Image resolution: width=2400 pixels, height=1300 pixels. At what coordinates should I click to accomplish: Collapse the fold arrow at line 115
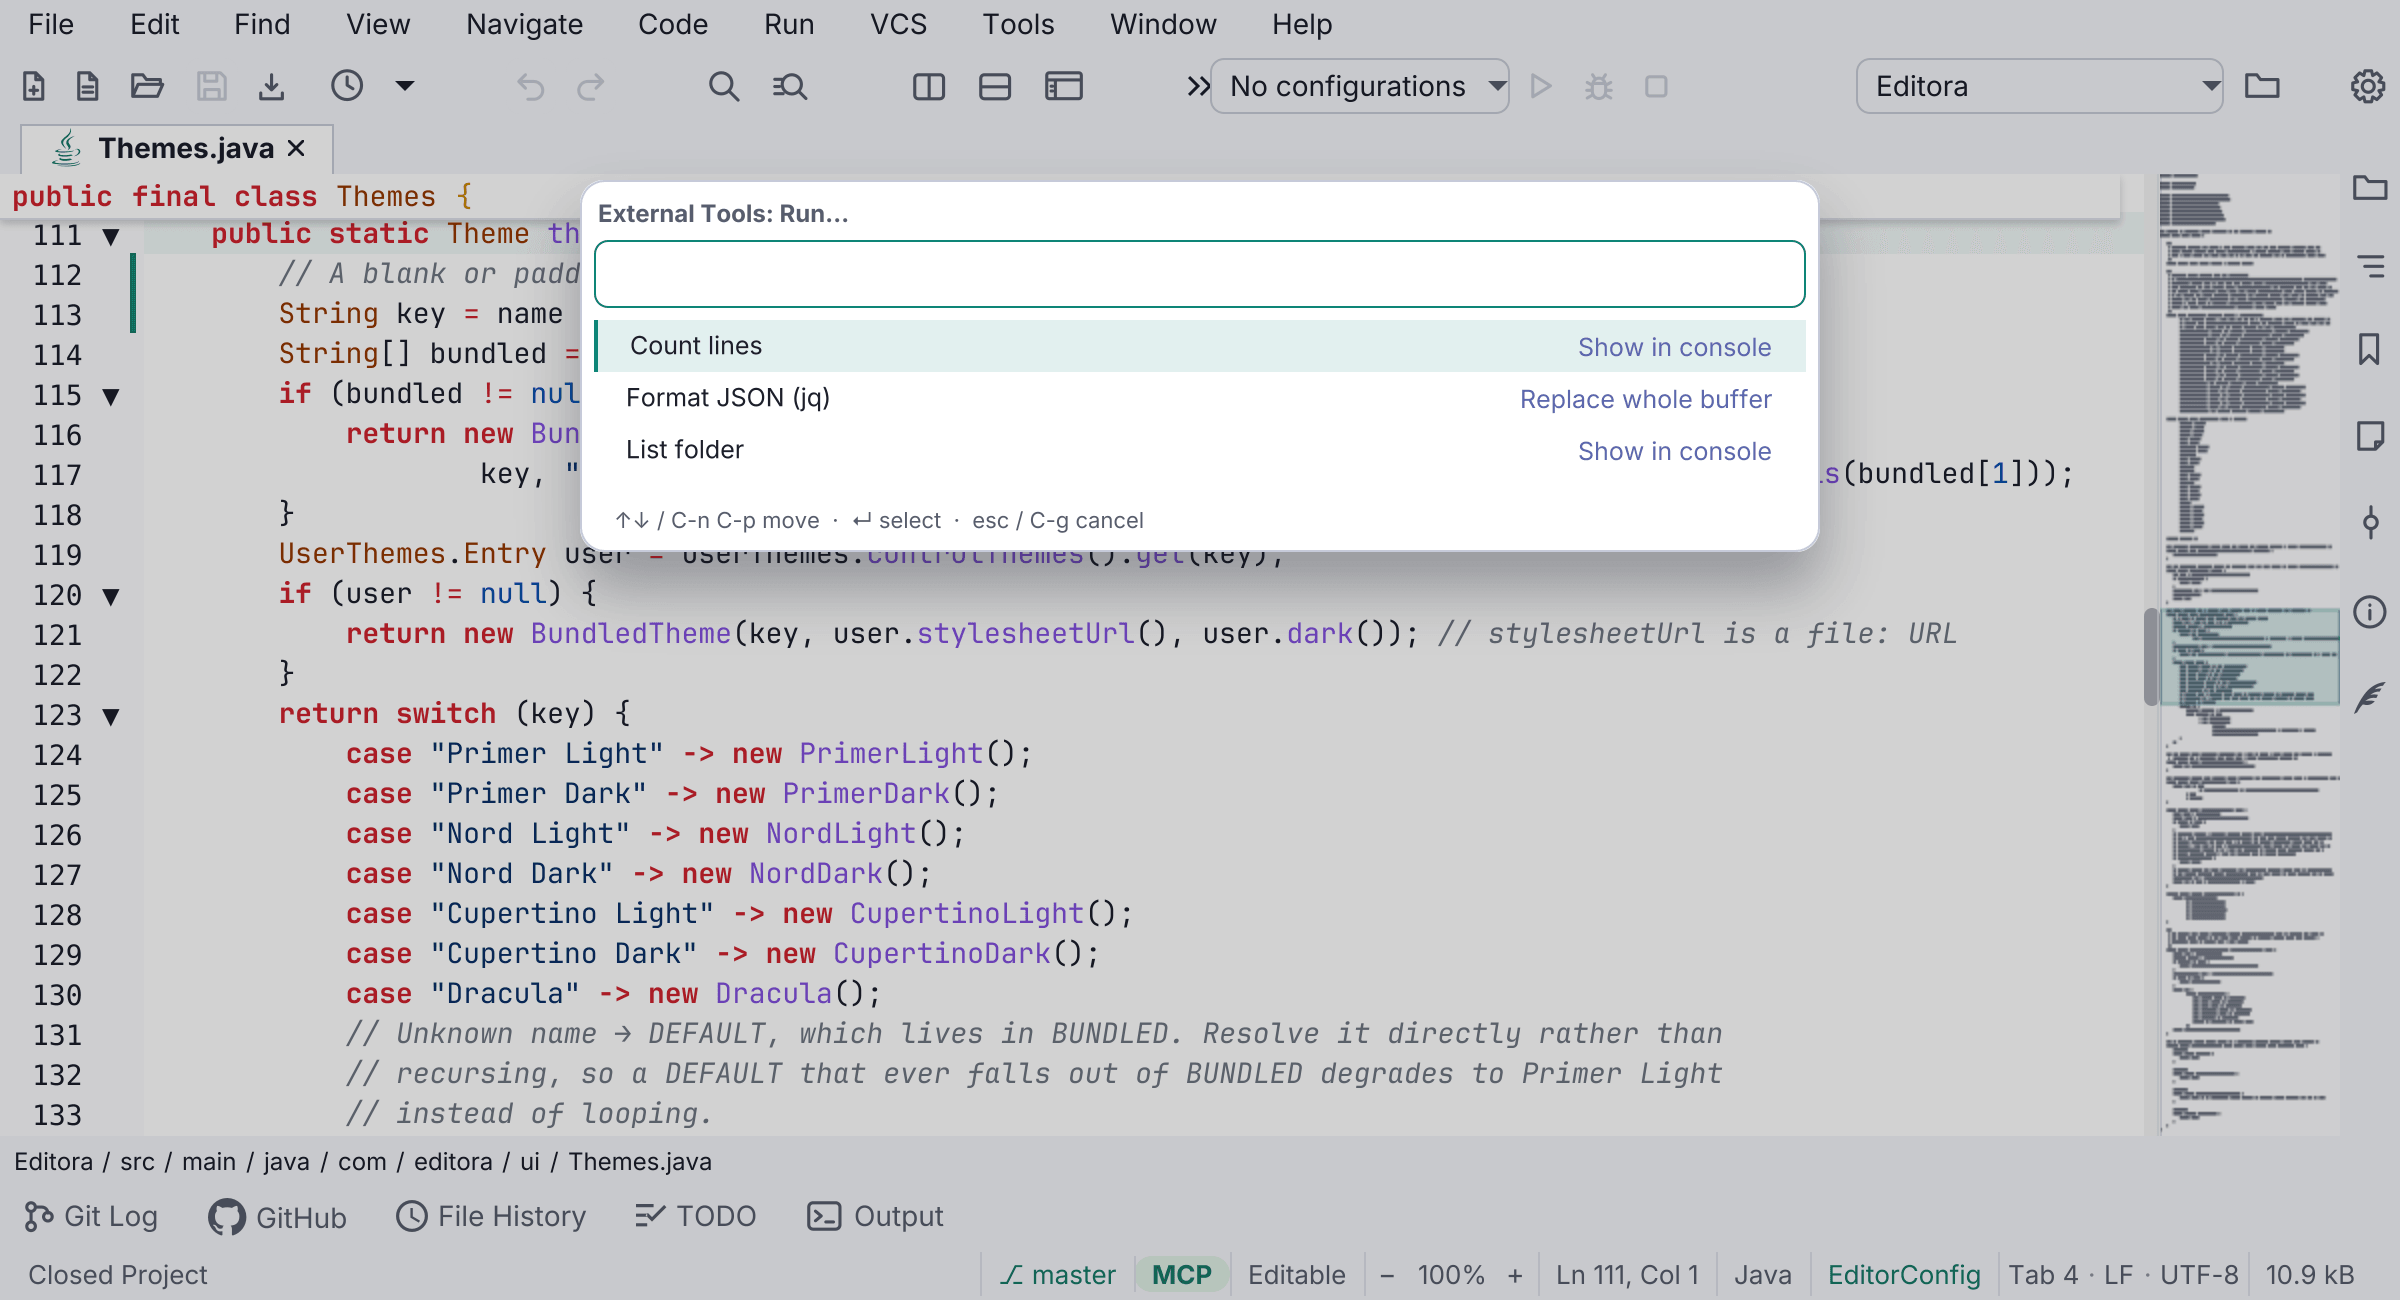click(111, 397)
